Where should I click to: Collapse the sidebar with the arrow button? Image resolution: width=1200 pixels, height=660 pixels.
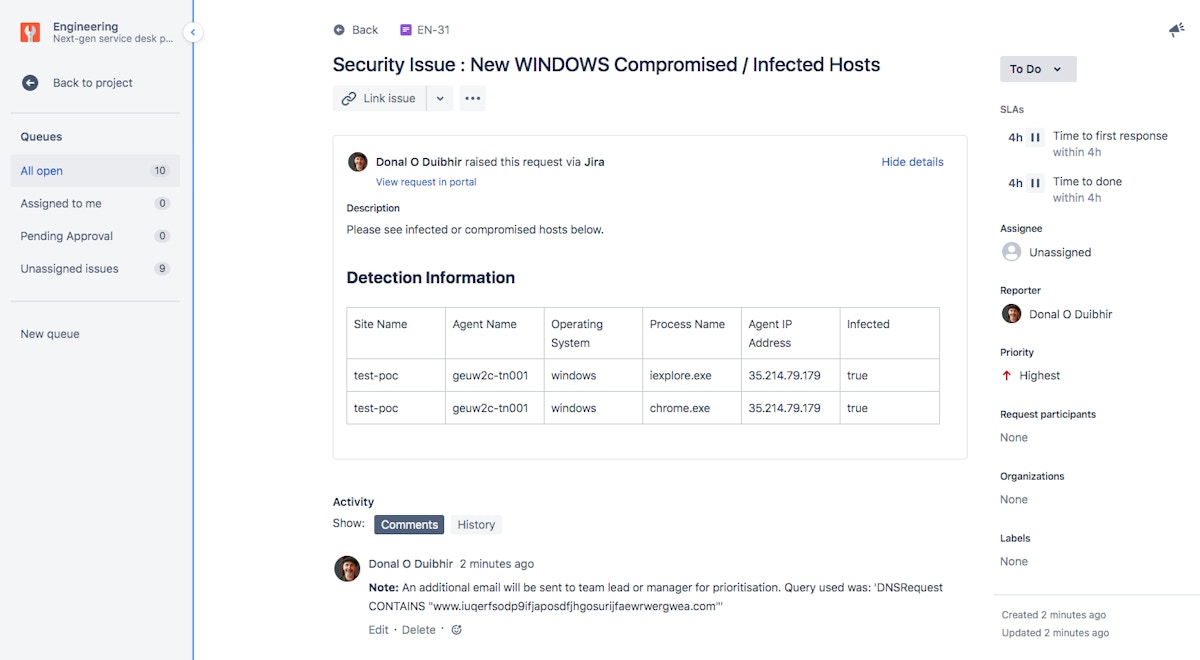pyautogui.click(x=193, y=32)
